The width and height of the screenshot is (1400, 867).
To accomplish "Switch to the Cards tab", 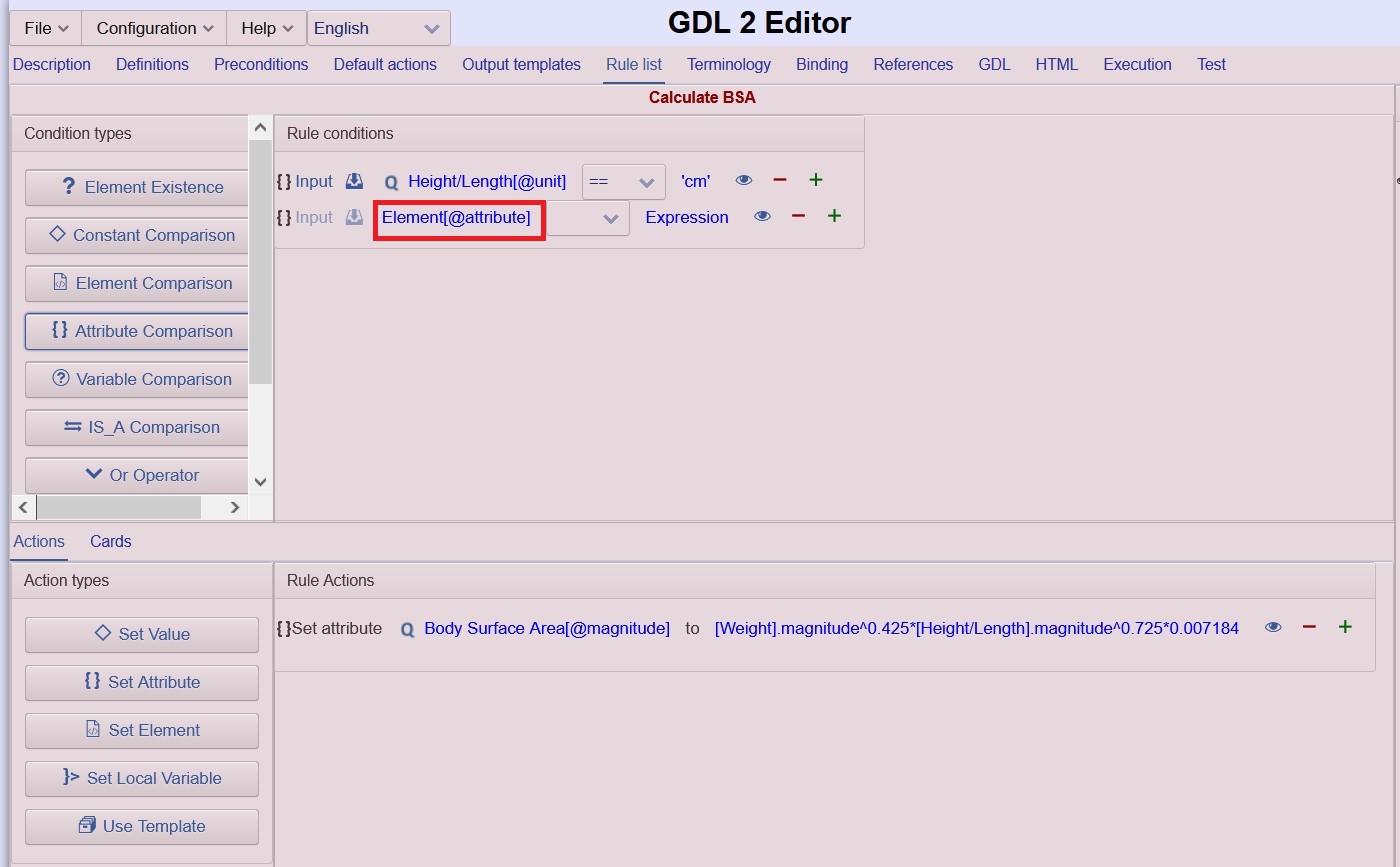I will [110, 541].
